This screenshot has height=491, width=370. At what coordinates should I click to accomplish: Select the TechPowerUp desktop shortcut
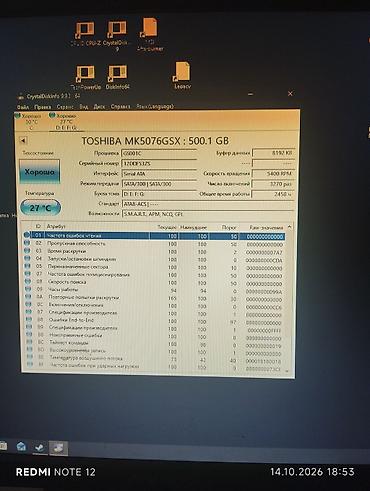[85, 77]
